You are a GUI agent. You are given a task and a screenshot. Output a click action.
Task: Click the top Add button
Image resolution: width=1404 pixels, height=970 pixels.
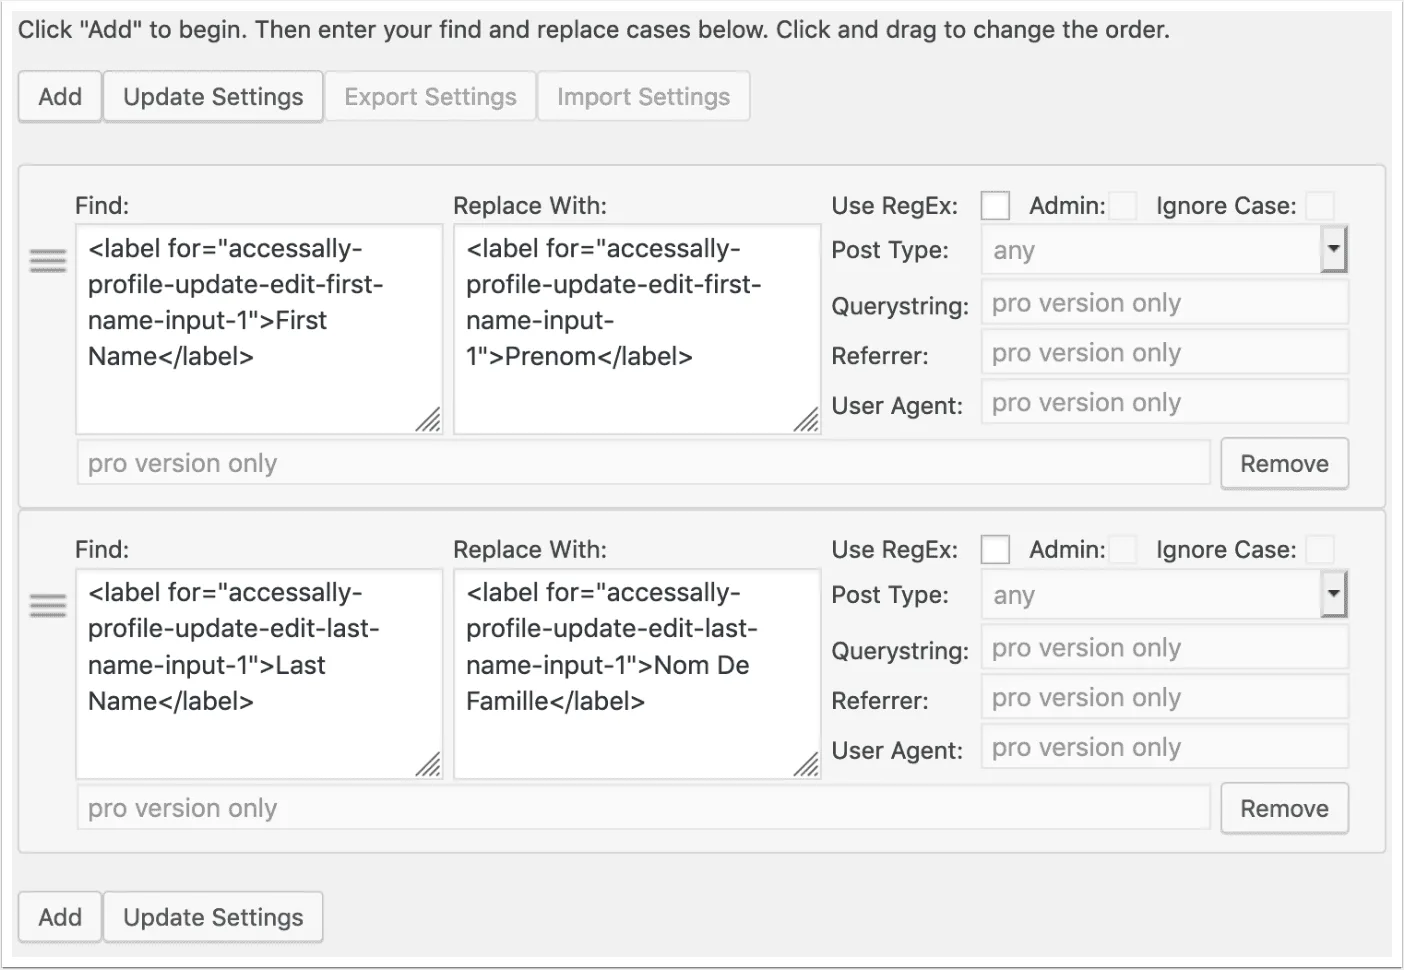pos(60,97)
